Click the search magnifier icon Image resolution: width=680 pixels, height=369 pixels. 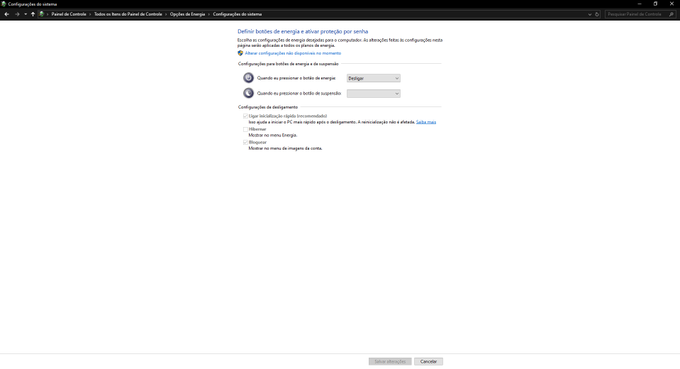tap(671, 14)
